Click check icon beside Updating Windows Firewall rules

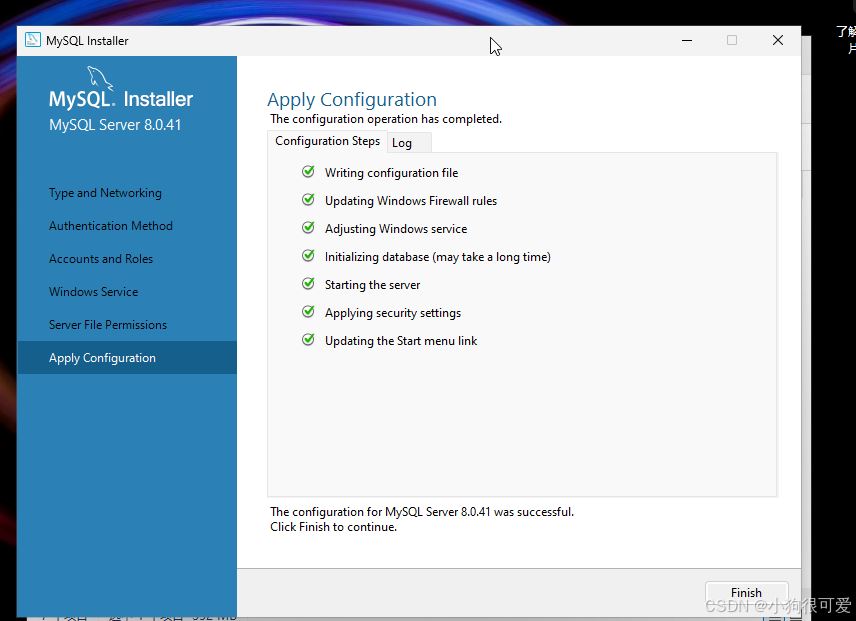click(308, 200)
